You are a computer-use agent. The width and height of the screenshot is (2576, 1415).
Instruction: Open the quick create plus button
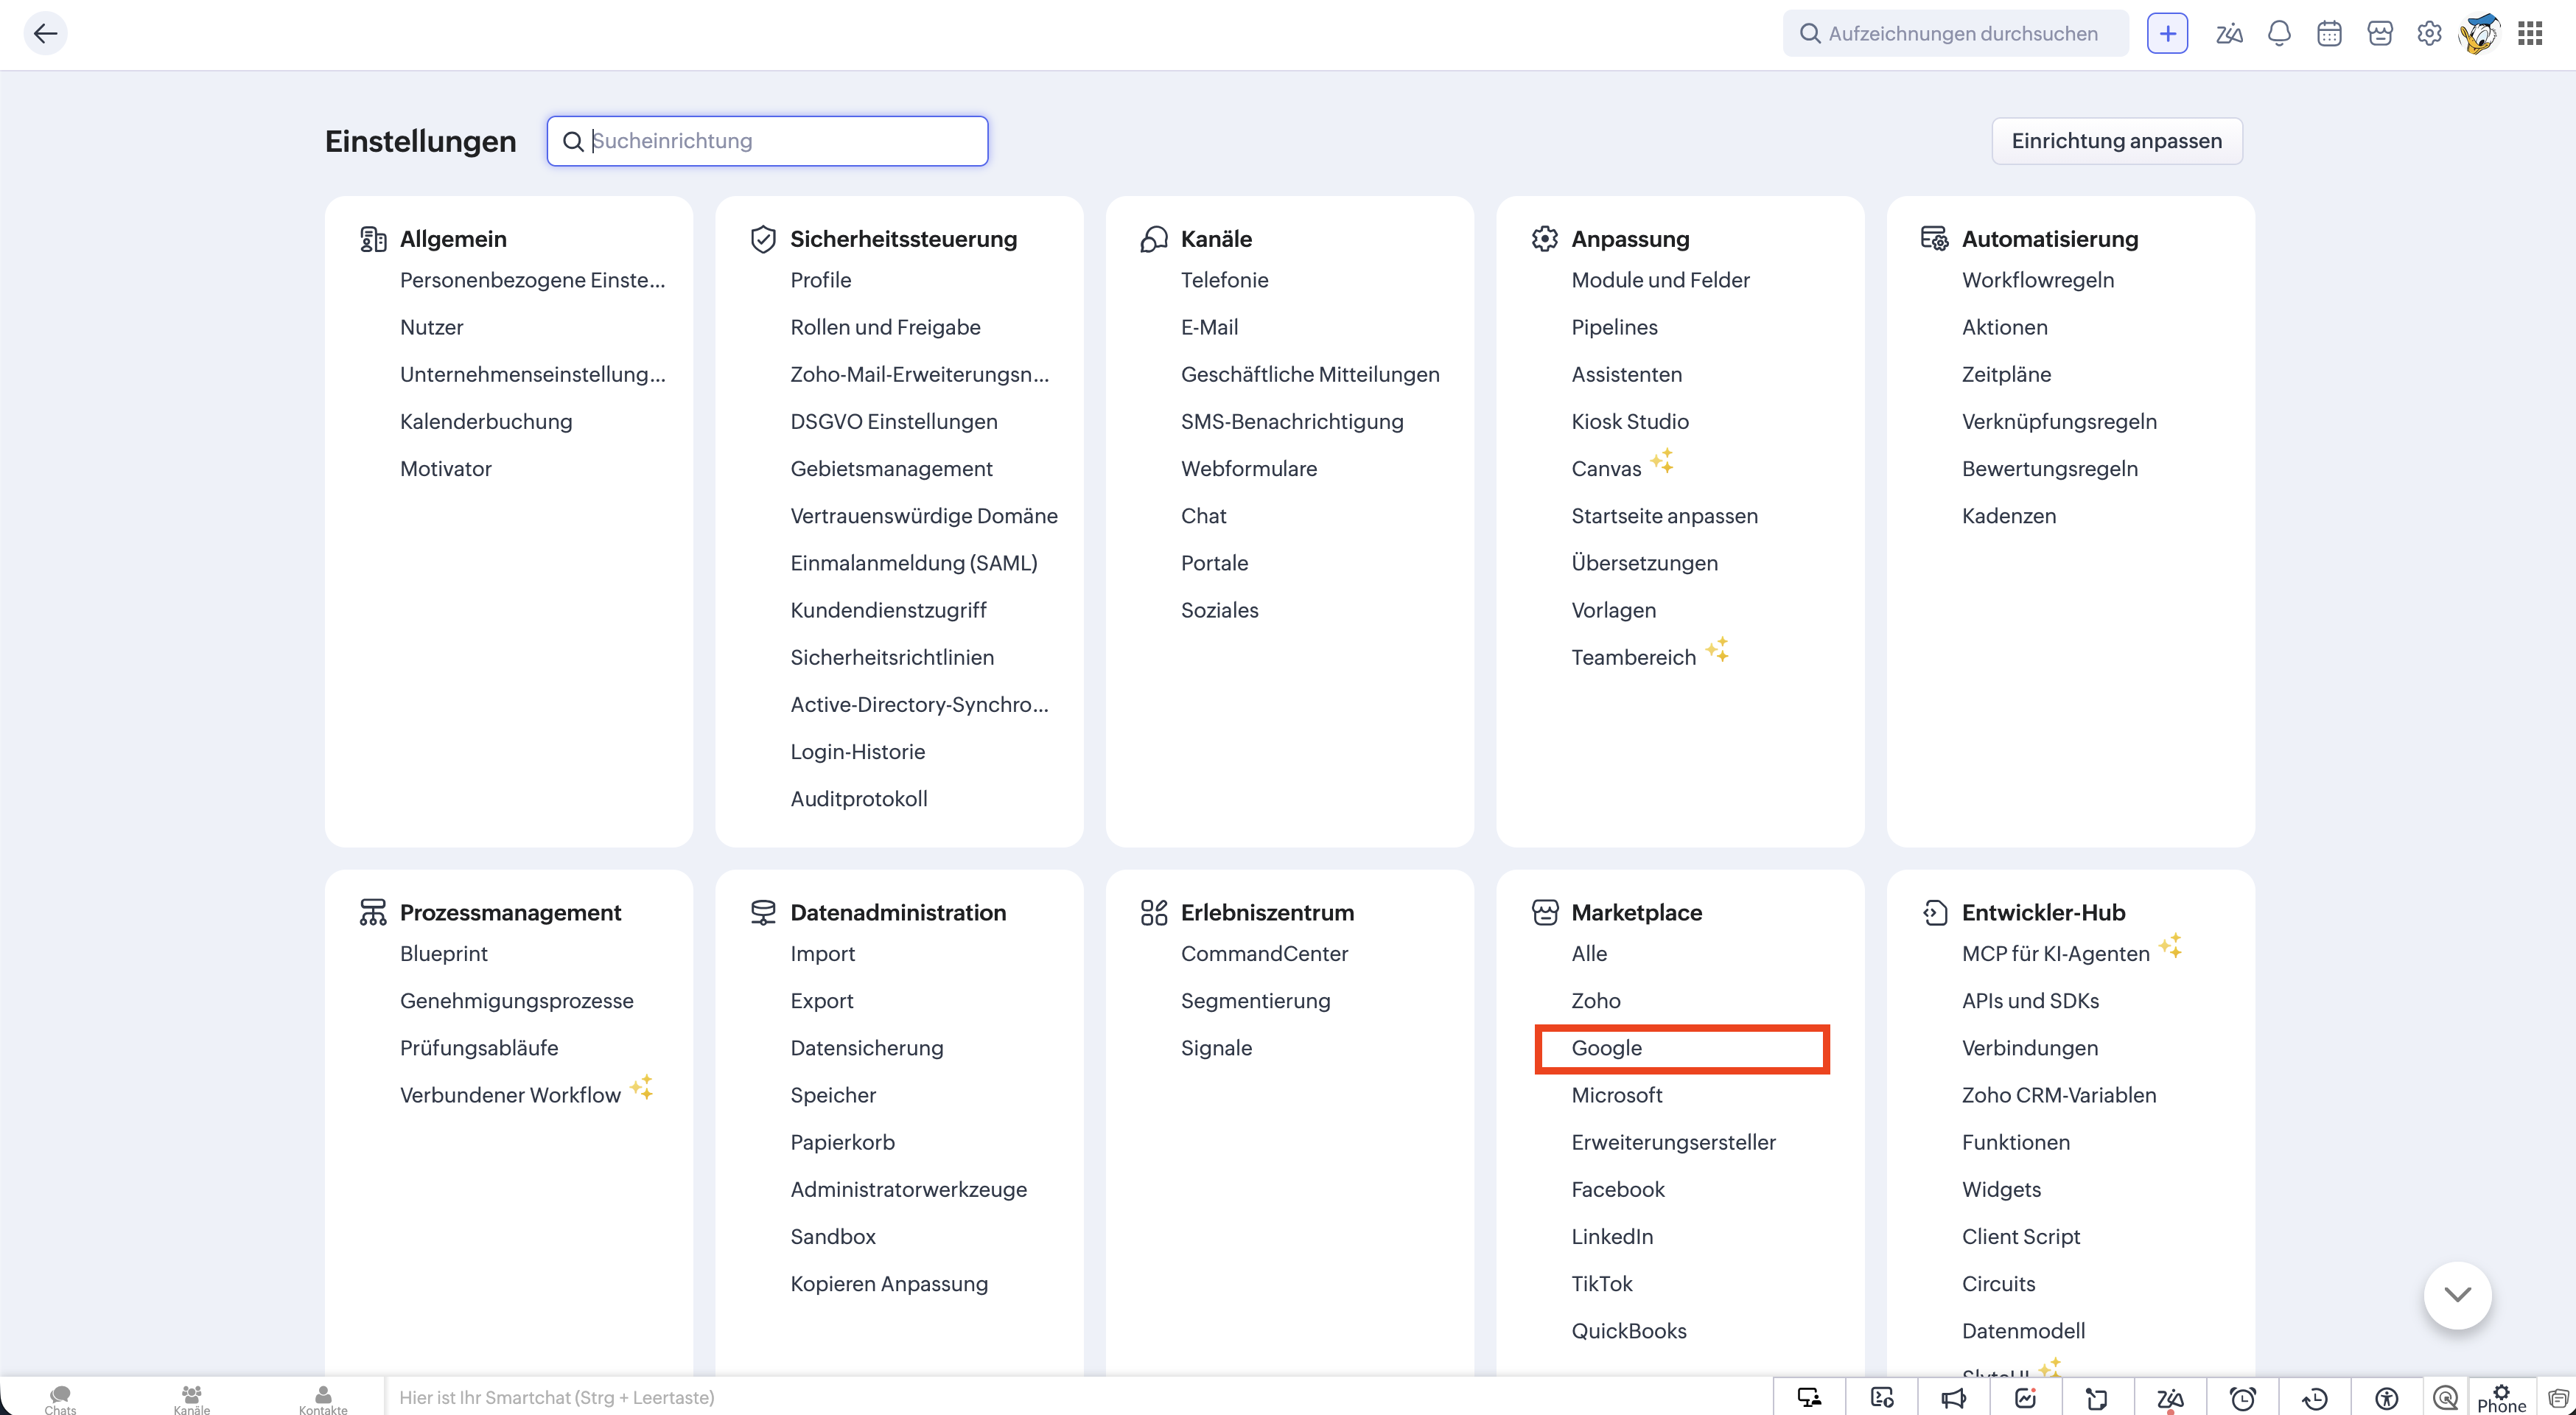point(2167,33)
